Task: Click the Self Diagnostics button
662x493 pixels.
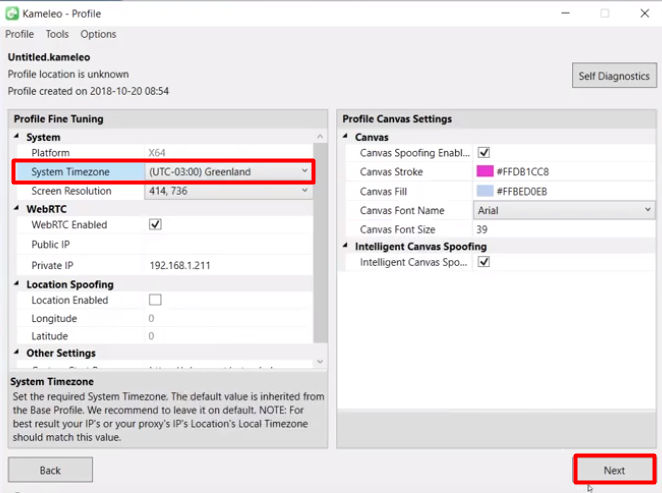Action: [x=614, y=76]
